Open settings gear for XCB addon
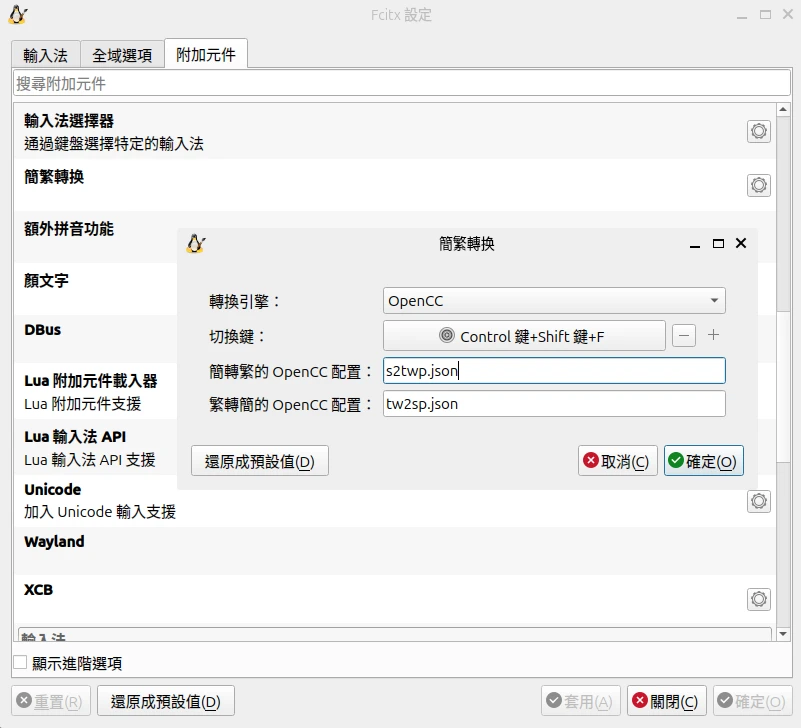The width and height of the screenshot is (801, 728). pyautogui.click(x=759, y=599)
